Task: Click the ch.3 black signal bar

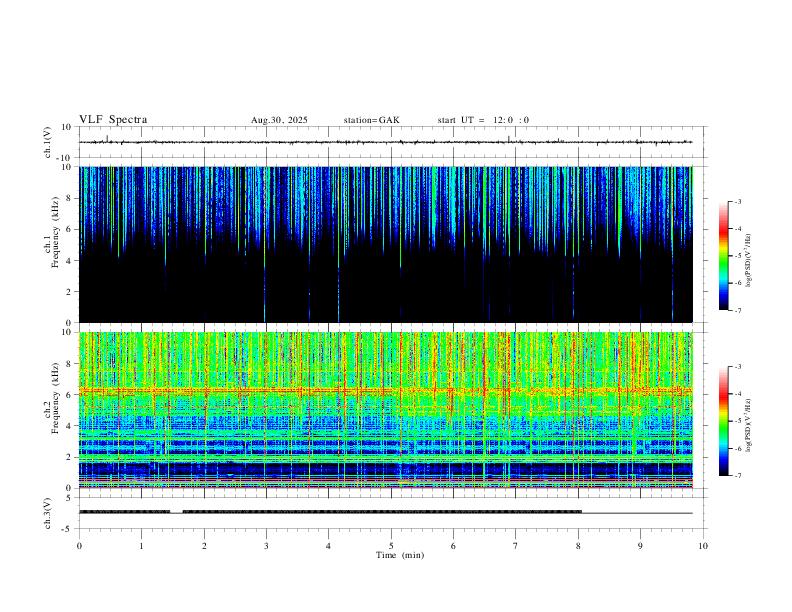Action: (330, 512)
